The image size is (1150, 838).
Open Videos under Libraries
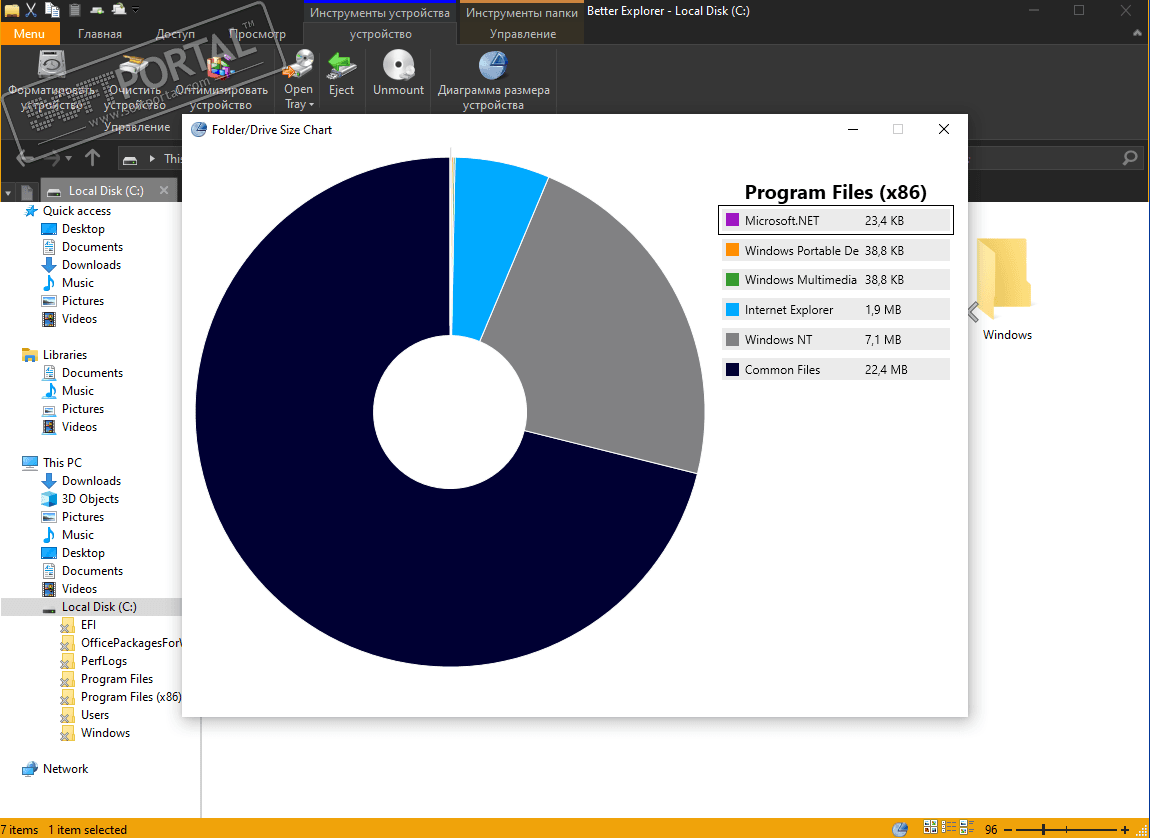click(x=79, y=427)
